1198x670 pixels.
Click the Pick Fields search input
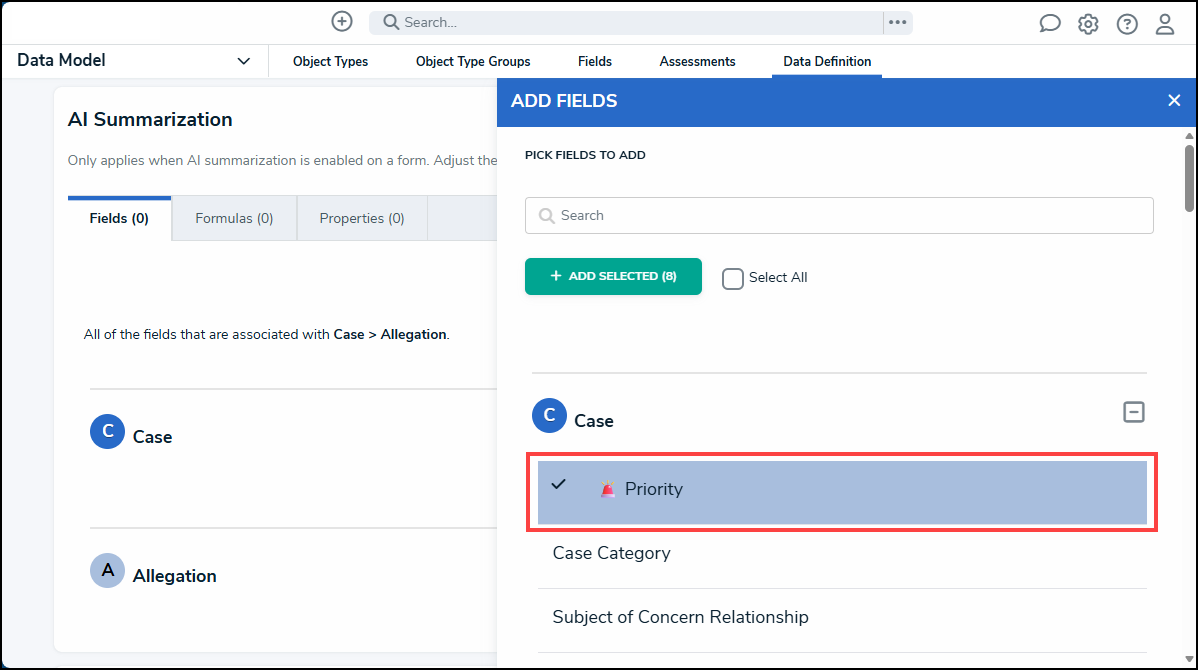click(x=839, y=215)
